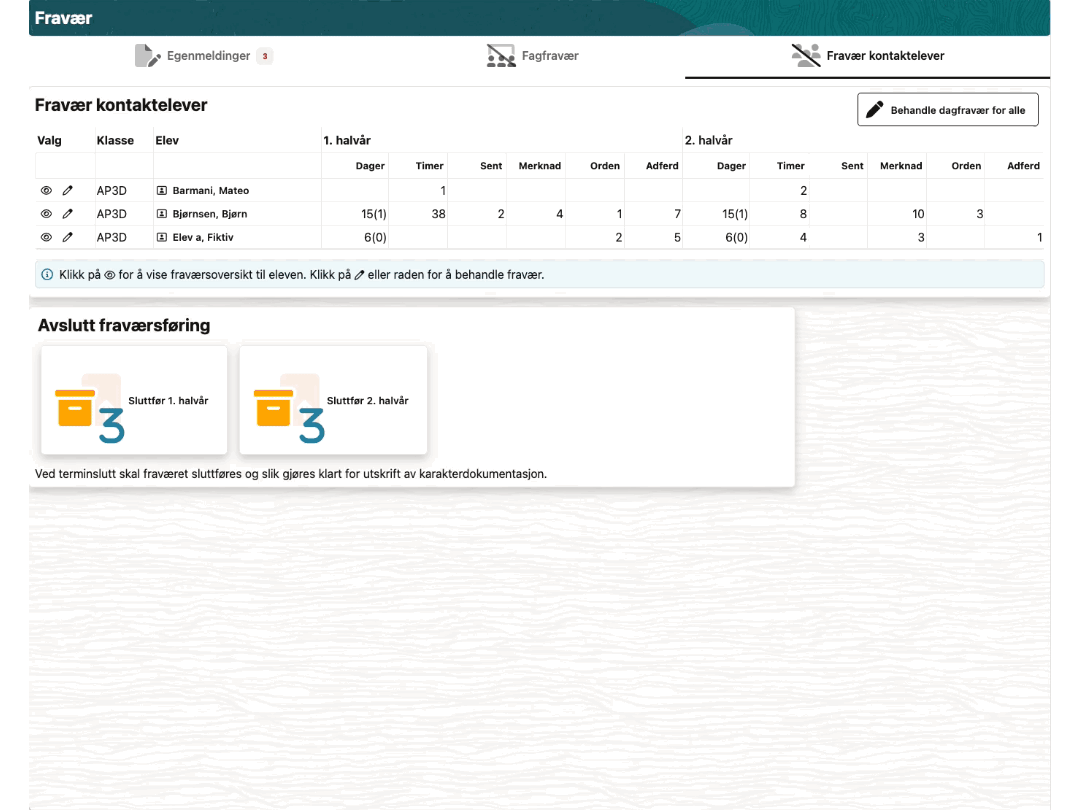Viewport: 1080px width, 810px height.
Task: Click the Egenmeldinger red notification badge
Action: (265, 57)
